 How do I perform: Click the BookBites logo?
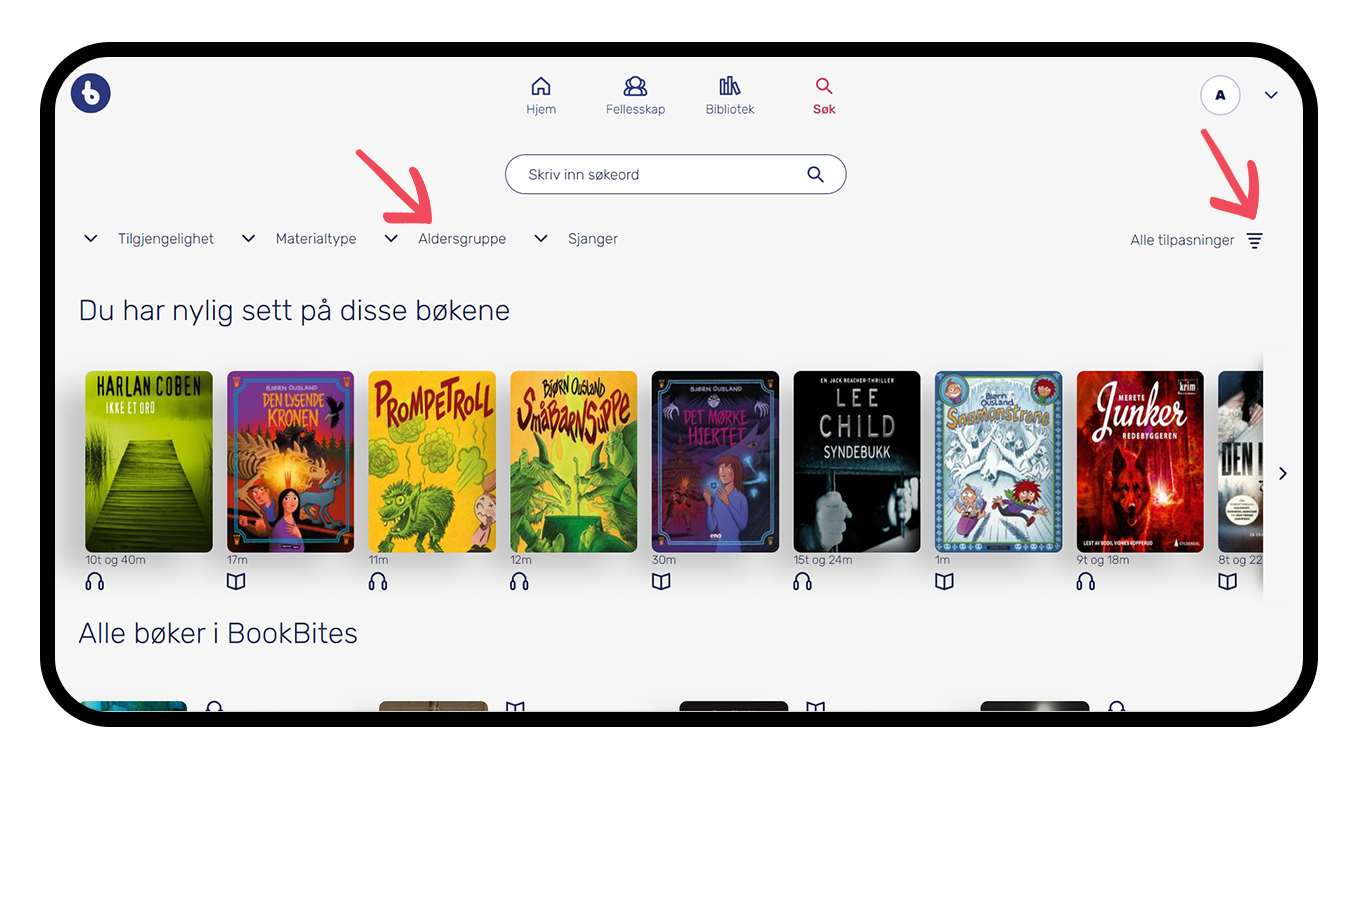pyautogui.click(x=91, y=93)
